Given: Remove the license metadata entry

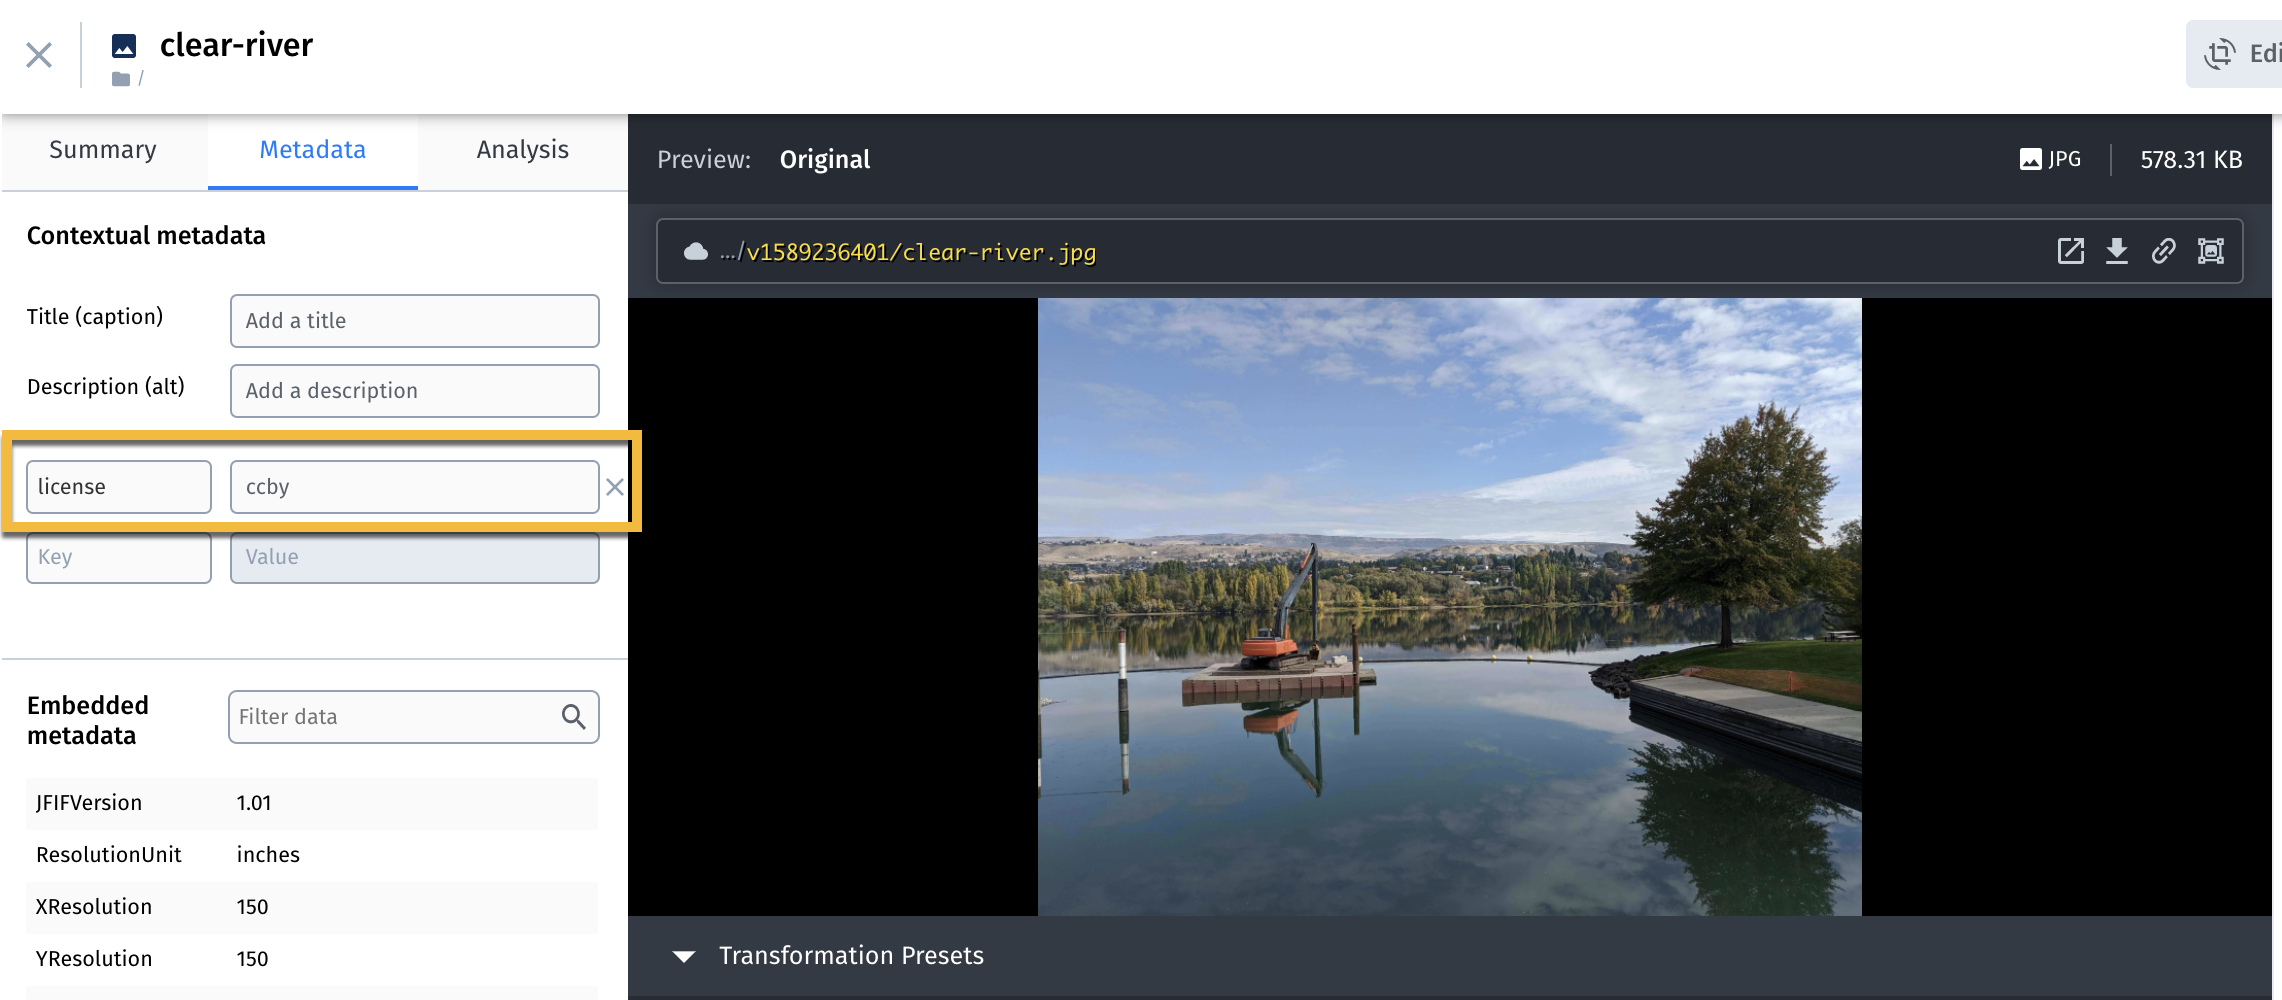Looking at the screenshot, I should tap(615, 487).
